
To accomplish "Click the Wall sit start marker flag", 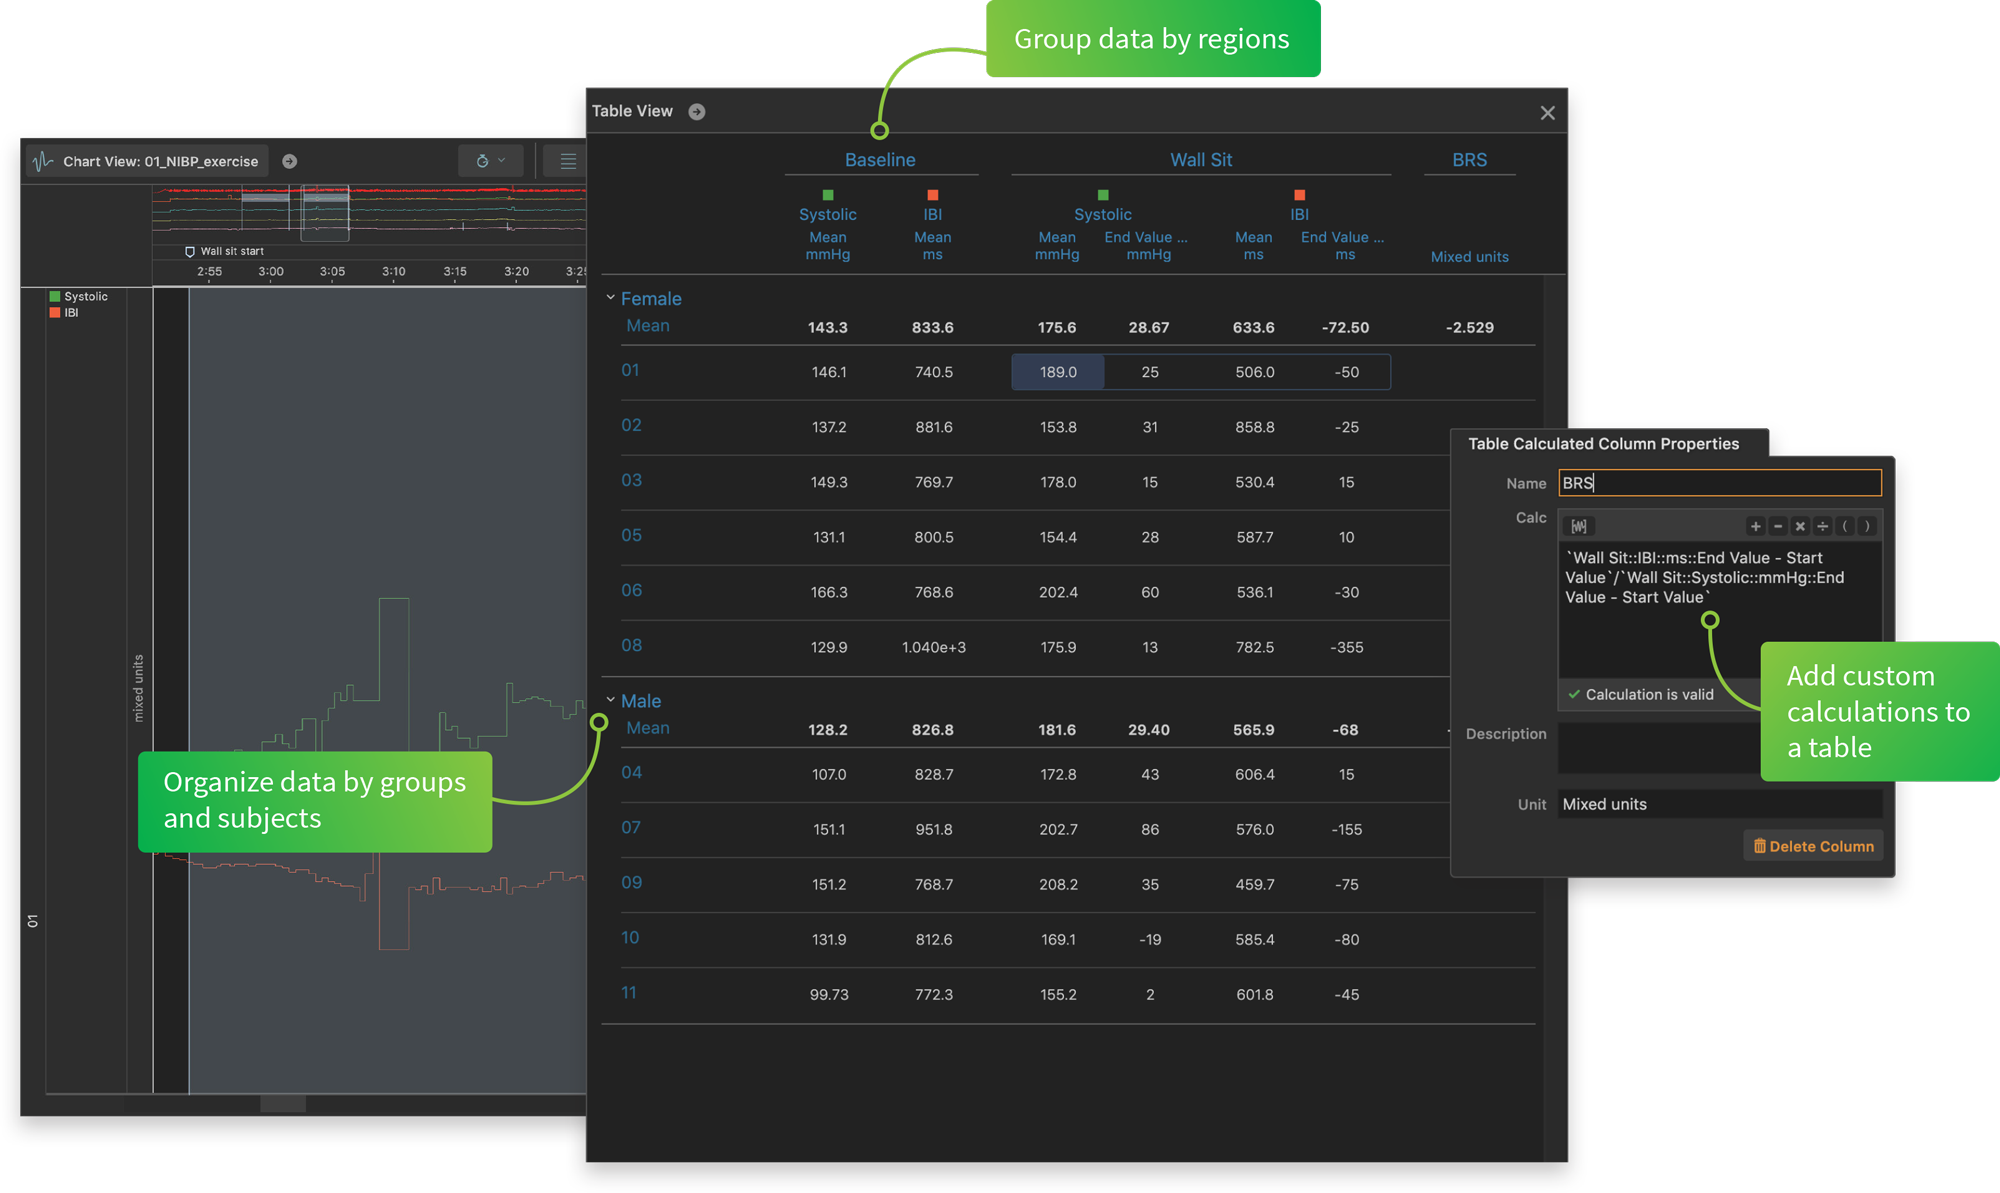I will click(190, 251).
